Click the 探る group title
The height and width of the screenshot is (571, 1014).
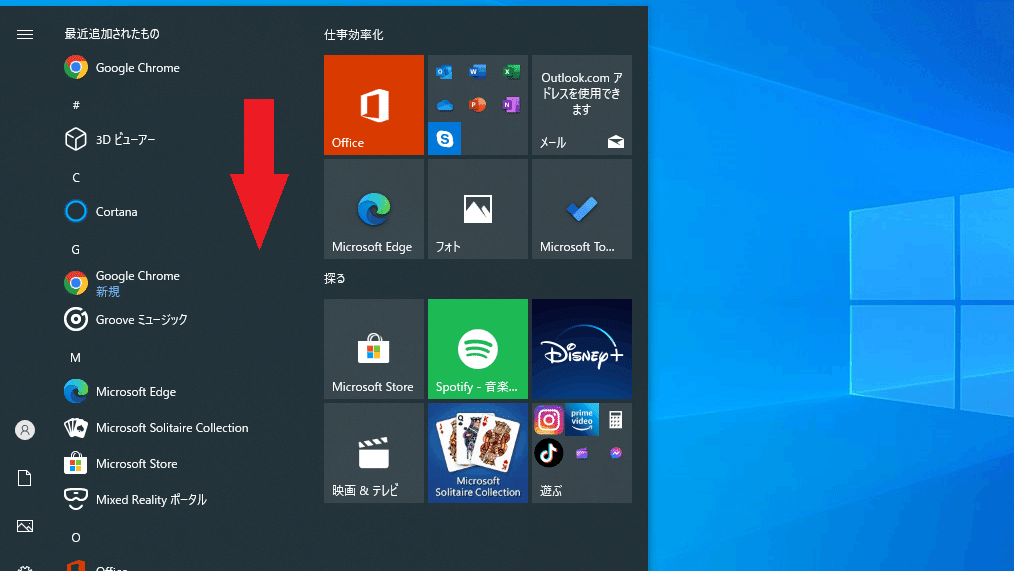pos(335,278)
